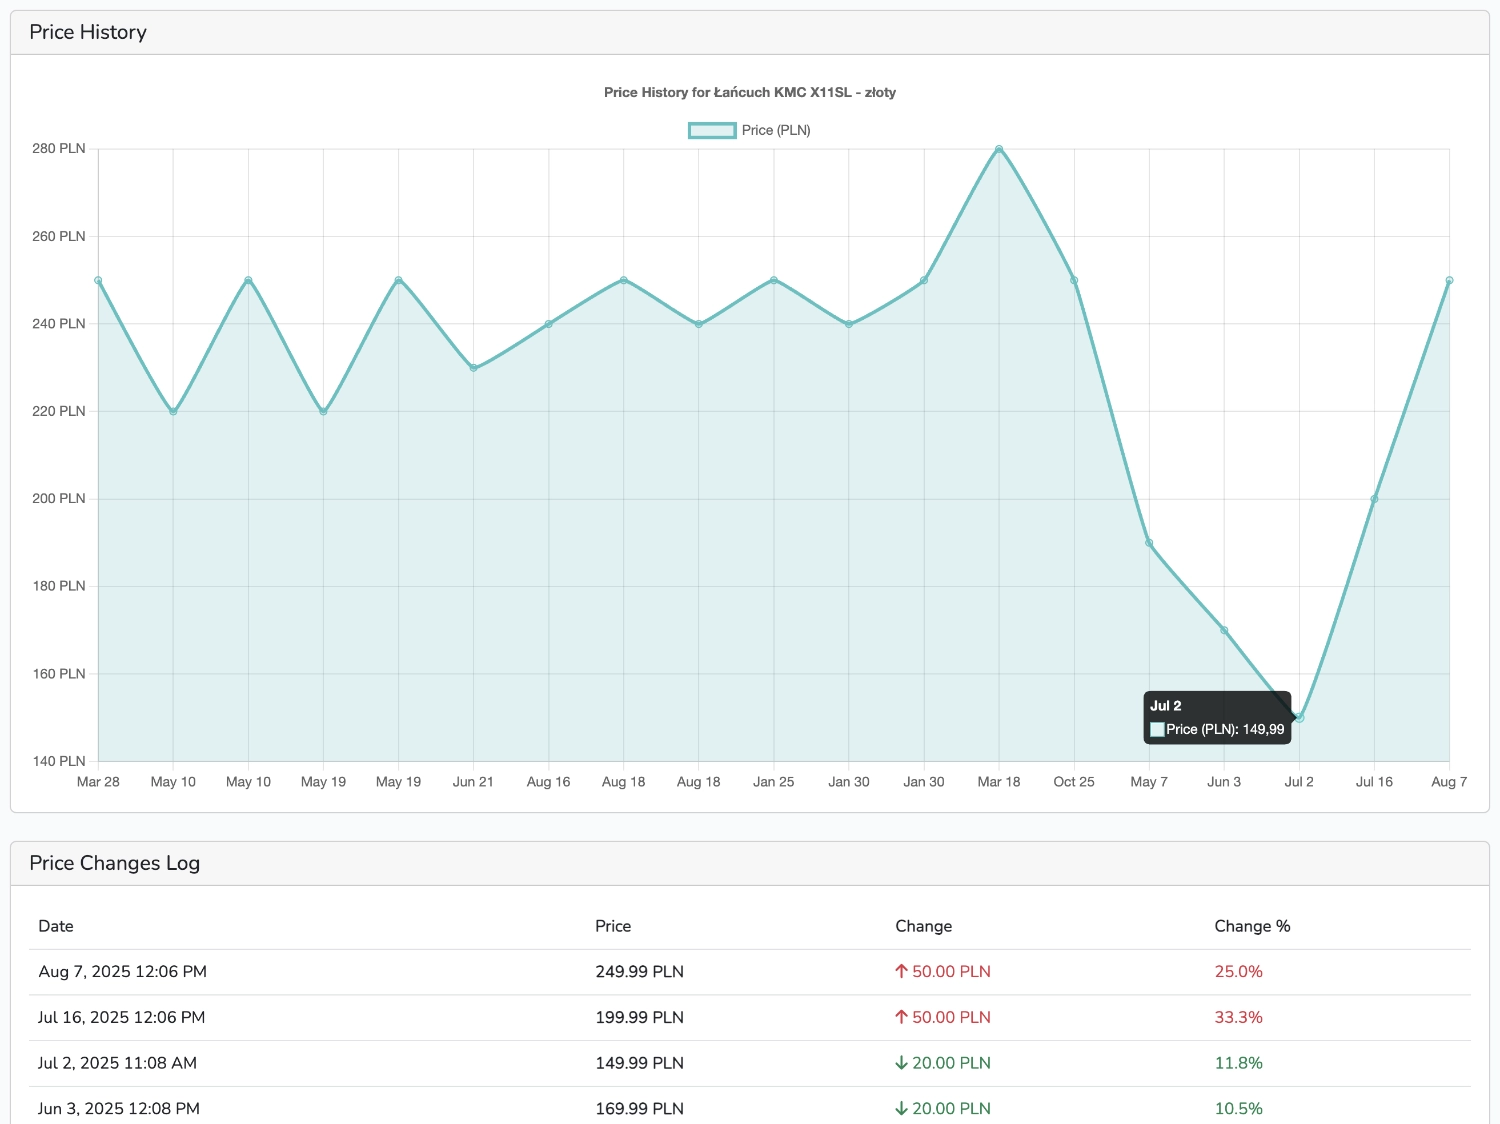Viewport: 1500px width, 1124px height.
Task: Click the Change column header
Action: (x=923, y=926)
